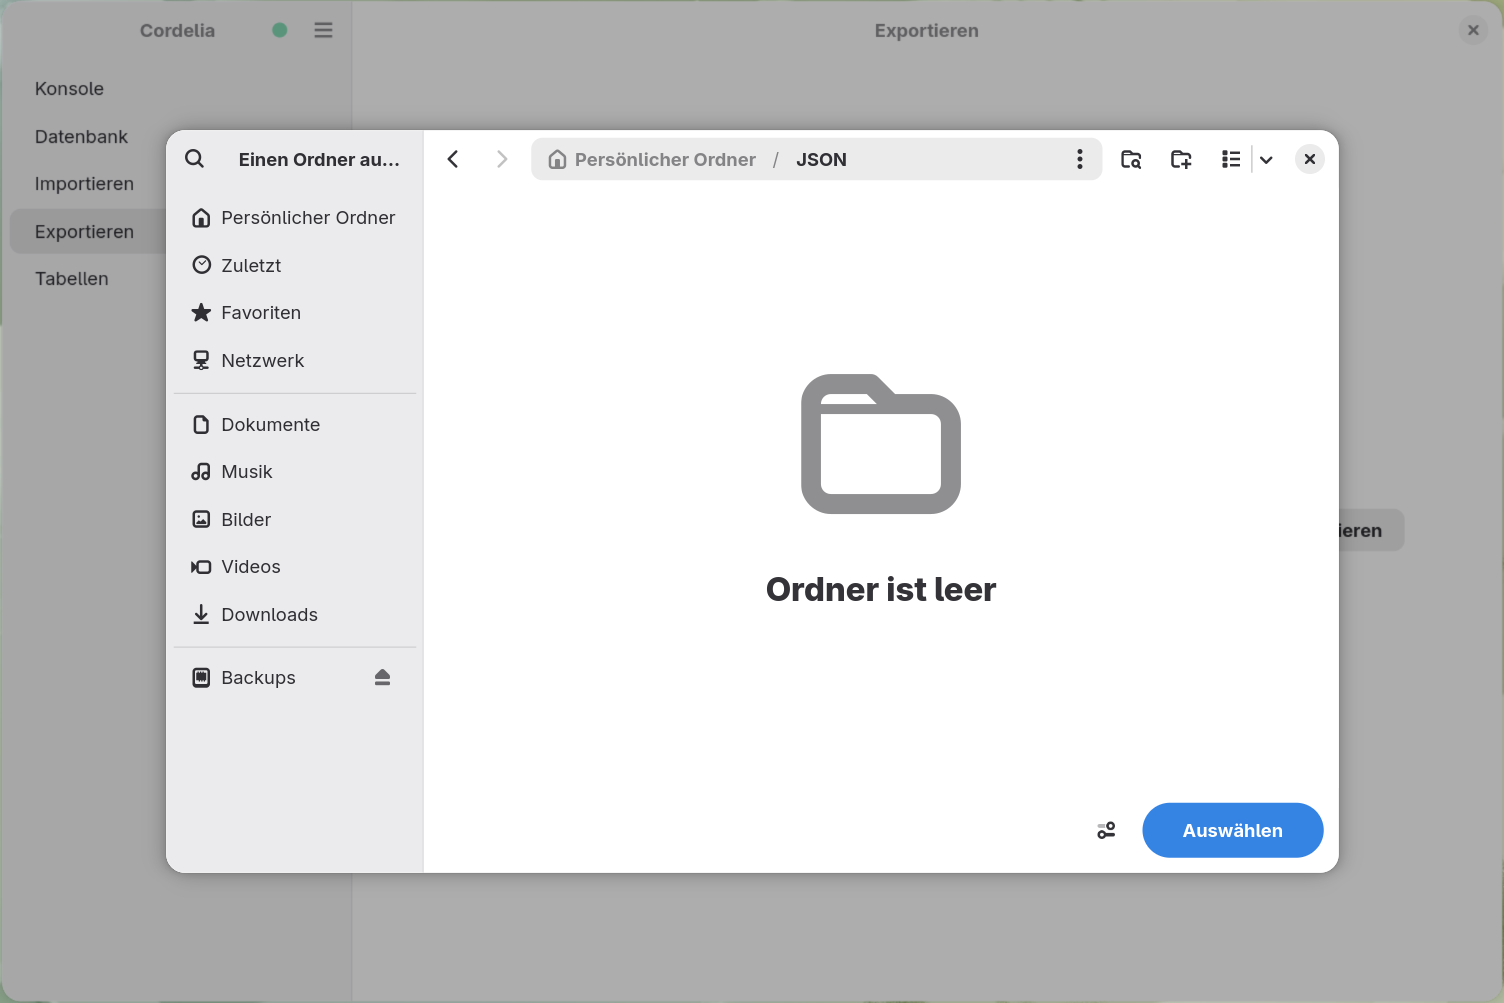Jump to Persönlicher Ordner in the path bar
The width and height of the screenshot is (1504, 1003).
[x=652, y=159]
